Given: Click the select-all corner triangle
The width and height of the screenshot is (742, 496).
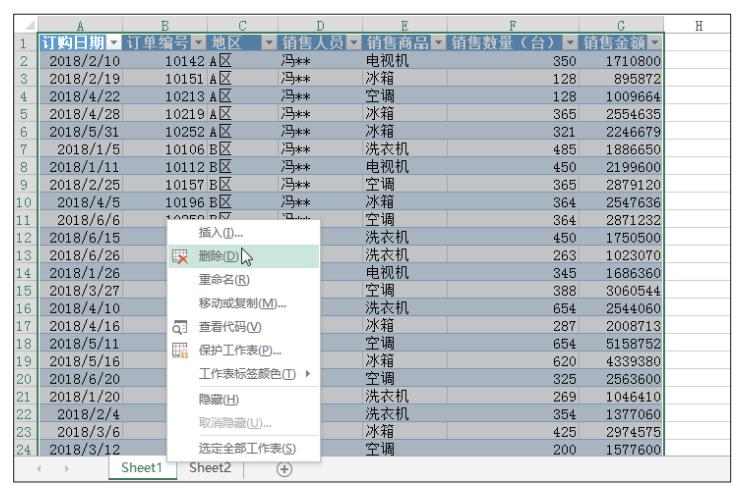Looking at the screenshot, I should (x=30, y=25).
